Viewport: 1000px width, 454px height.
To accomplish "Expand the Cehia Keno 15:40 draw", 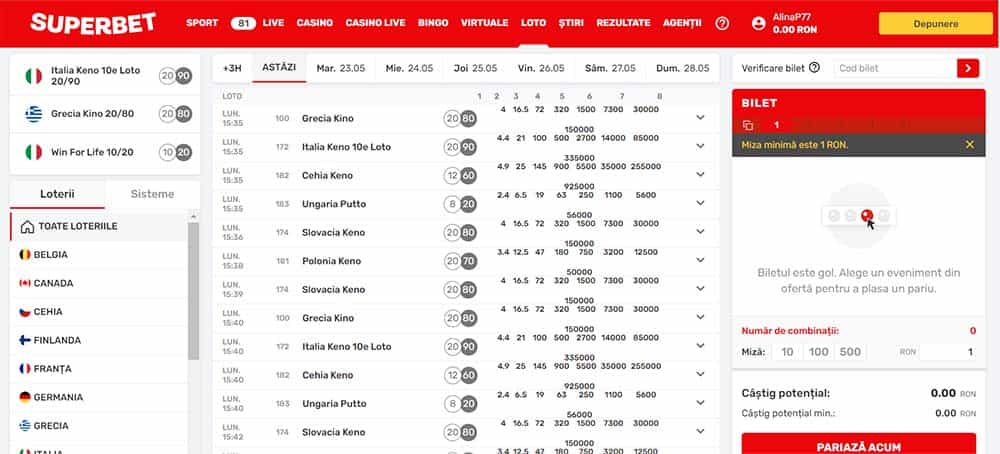I will [x=700, y=374].
